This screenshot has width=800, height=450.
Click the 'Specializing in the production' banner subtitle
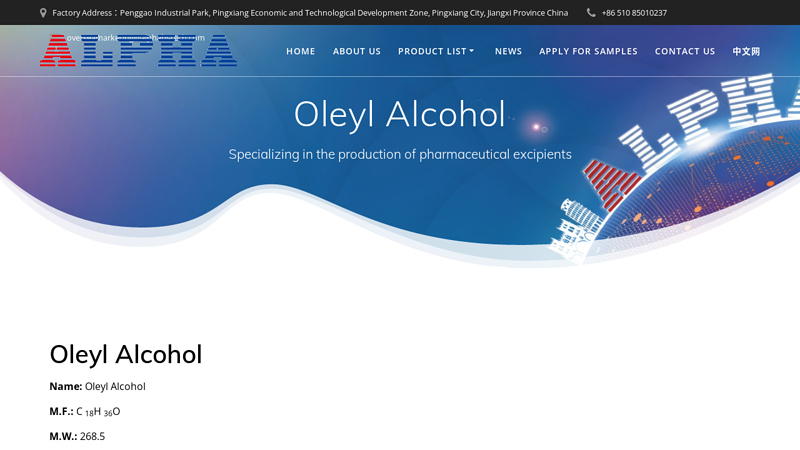pyautogui.click(x=400, y=154)
